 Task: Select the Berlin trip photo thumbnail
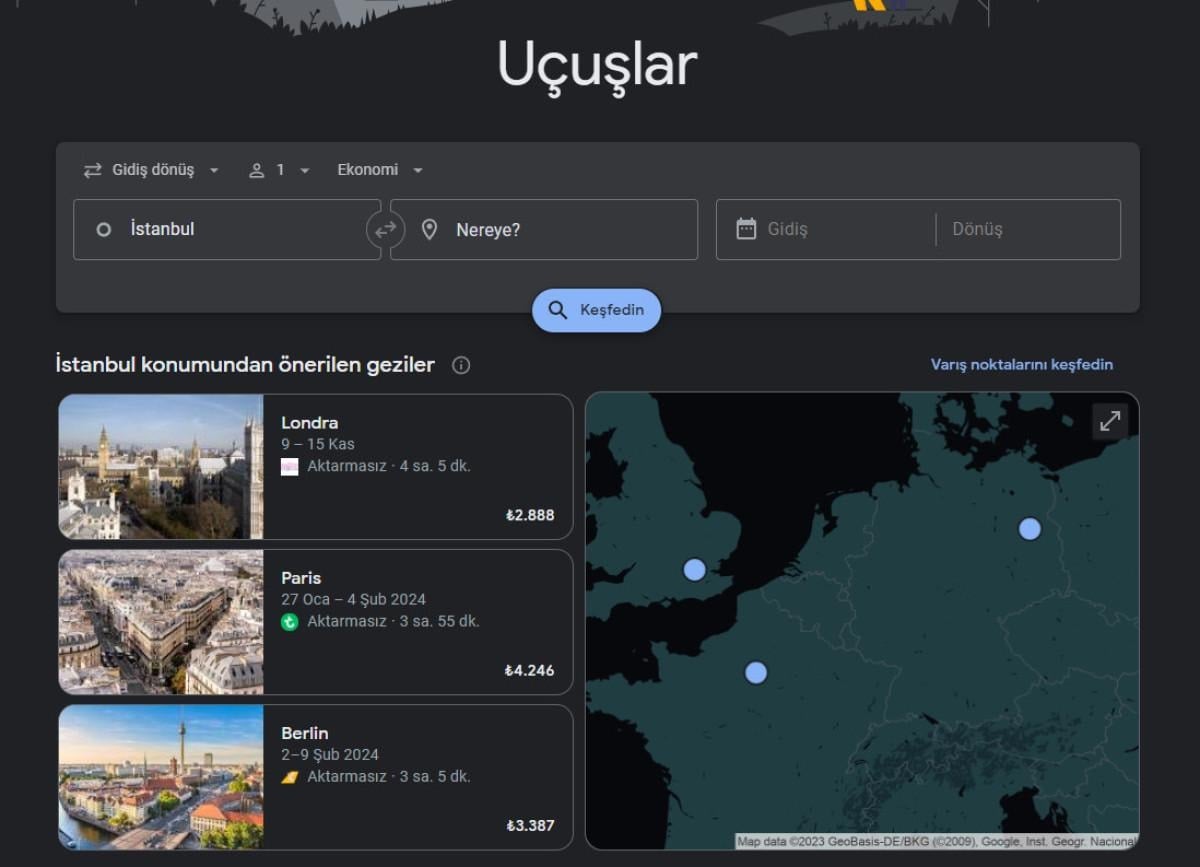[161, 777]
